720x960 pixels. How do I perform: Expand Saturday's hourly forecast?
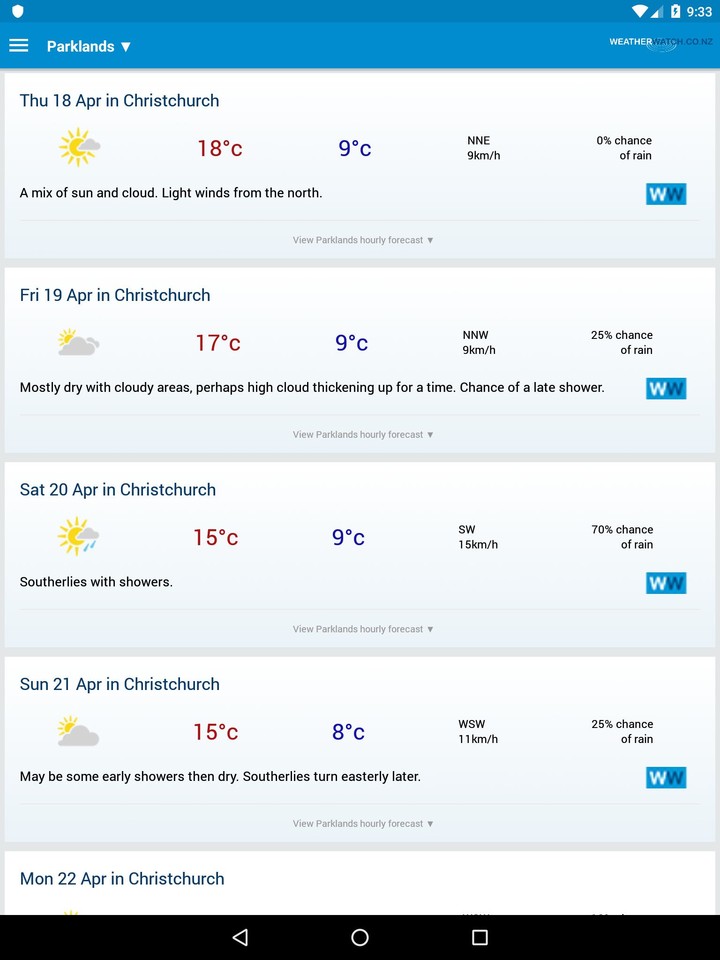[362, 629]
